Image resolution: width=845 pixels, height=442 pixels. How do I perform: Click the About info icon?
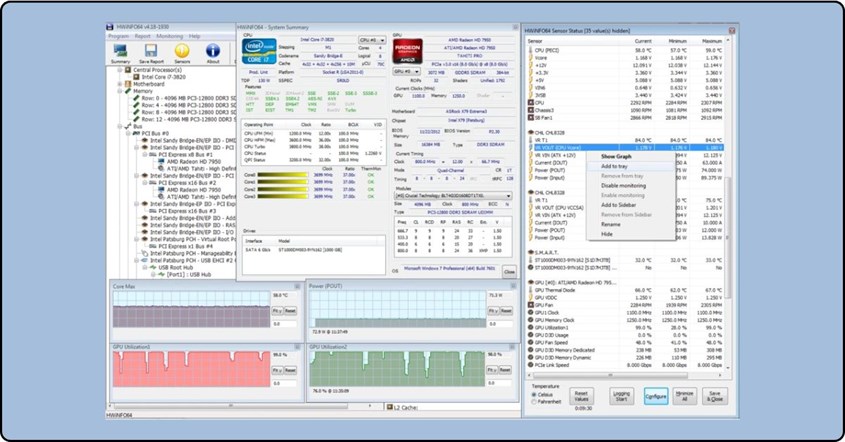coord(213,51)
